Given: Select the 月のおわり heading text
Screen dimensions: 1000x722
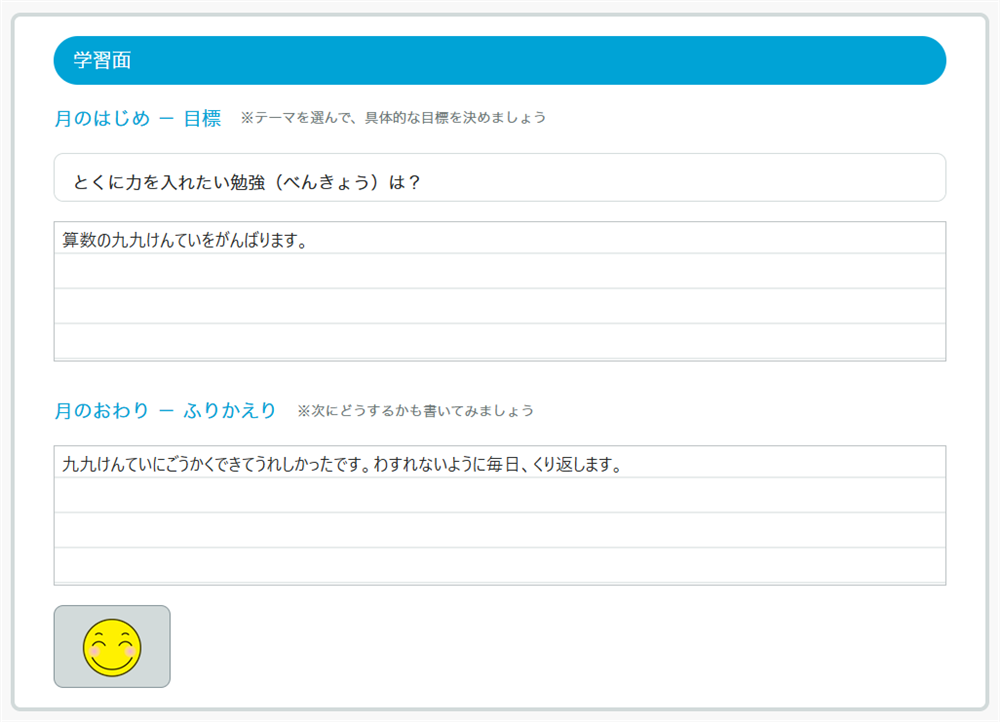Looking at the screenshot, I should coord(102,411).
